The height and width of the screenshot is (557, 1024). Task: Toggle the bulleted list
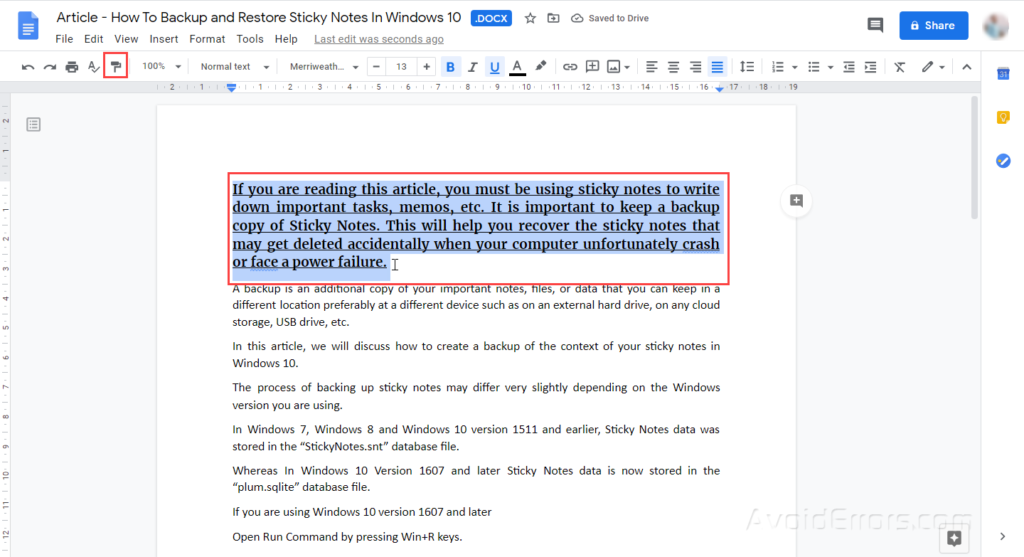(813, 67)
